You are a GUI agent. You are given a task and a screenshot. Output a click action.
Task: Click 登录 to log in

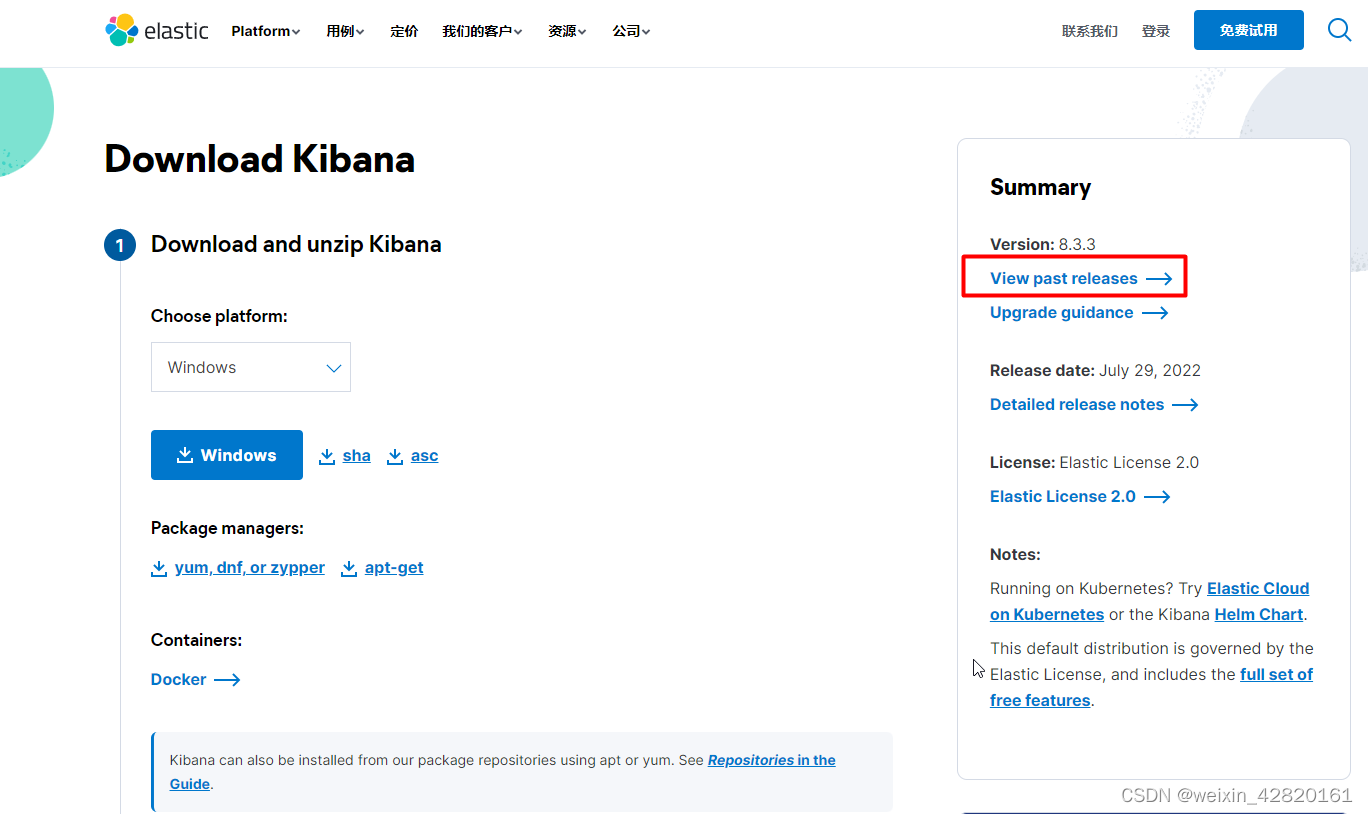pos(1156,31)
